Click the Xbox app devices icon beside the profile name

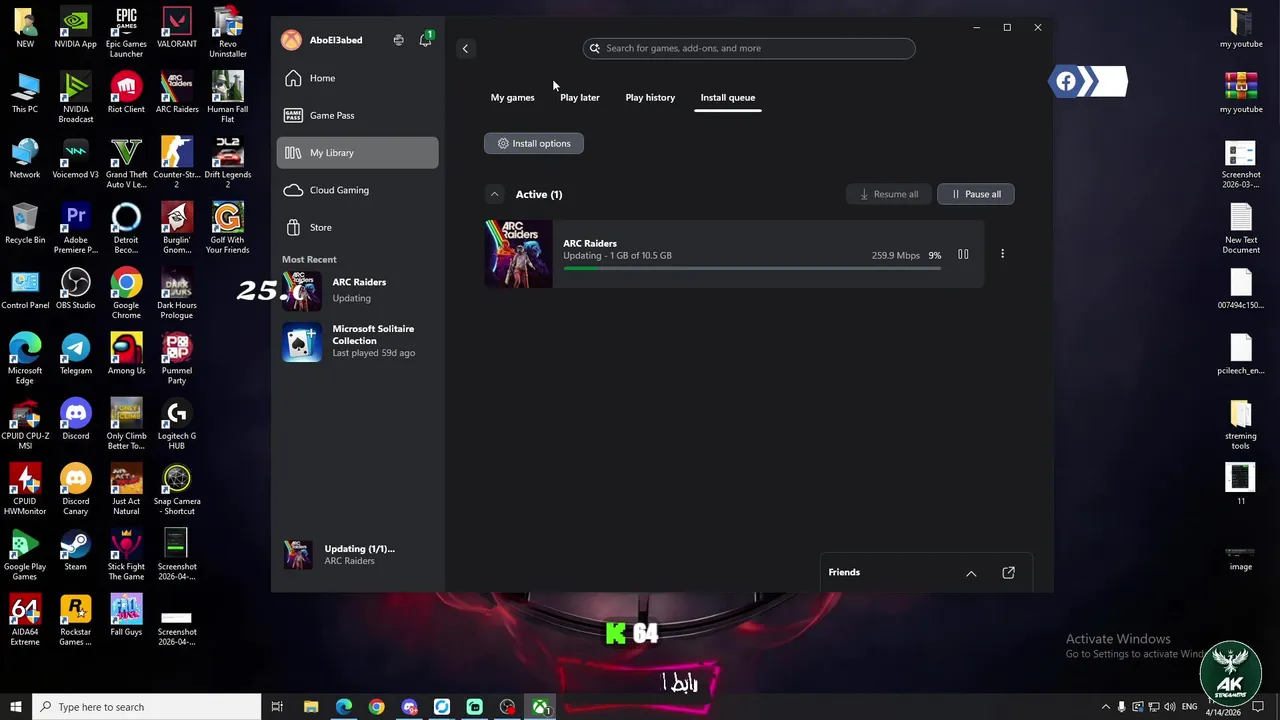[x=398, y=40]
